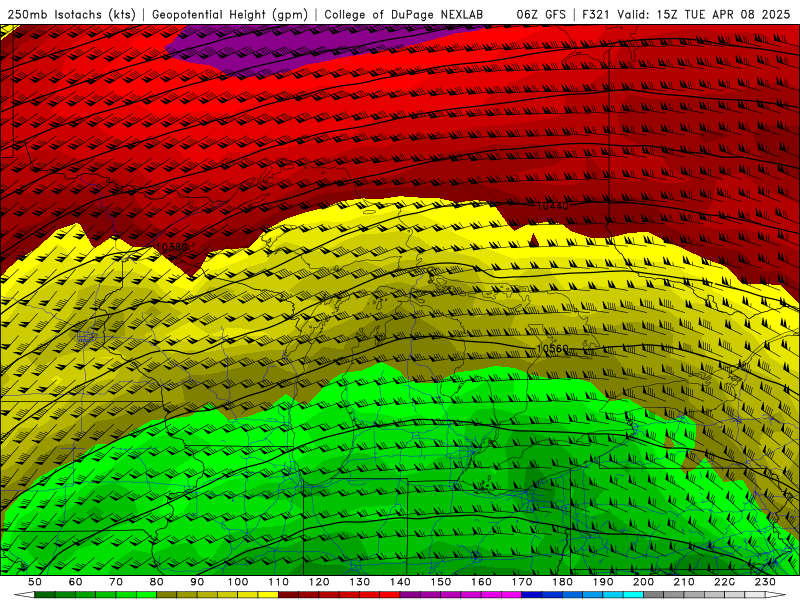Click the 190 value on the color scale
This screenshot has height=600, width=800.
[603, 582]
